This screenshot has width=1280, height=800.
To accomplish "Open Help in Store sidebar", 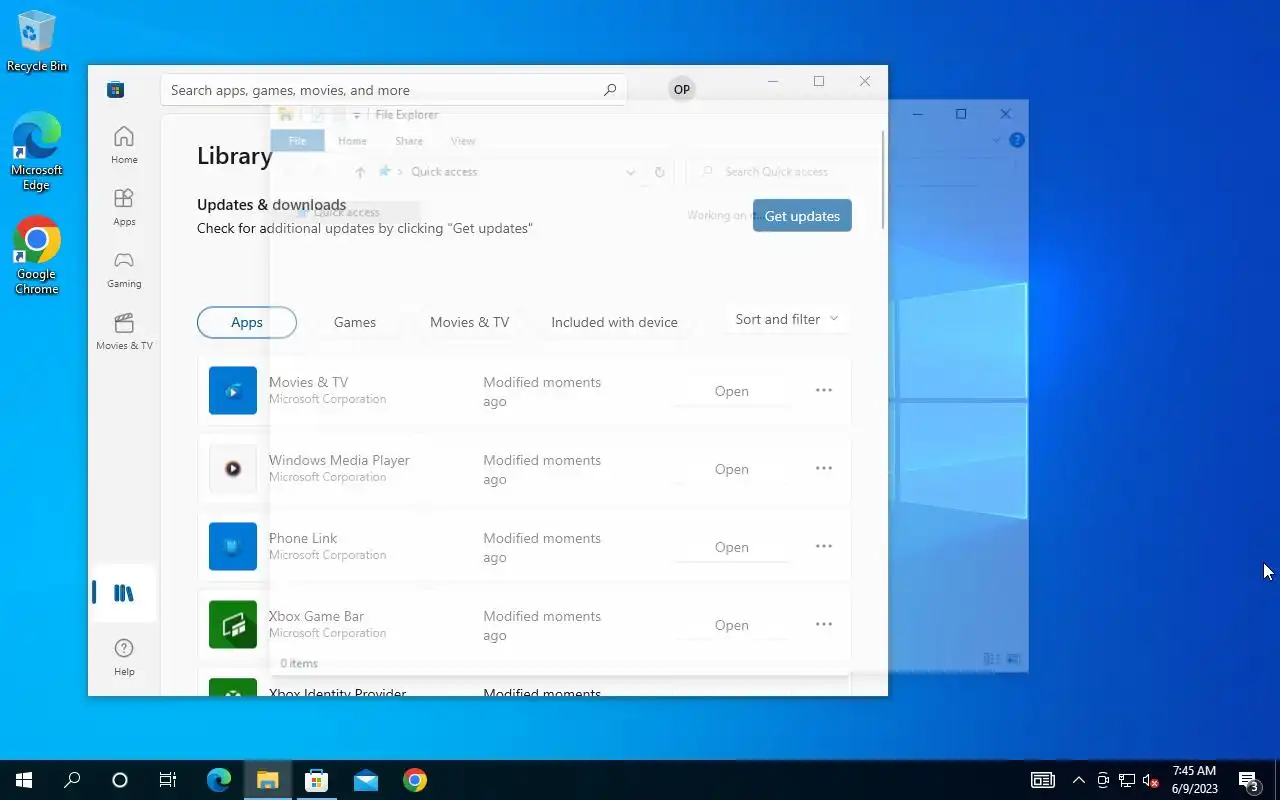I will click(124, 657).
